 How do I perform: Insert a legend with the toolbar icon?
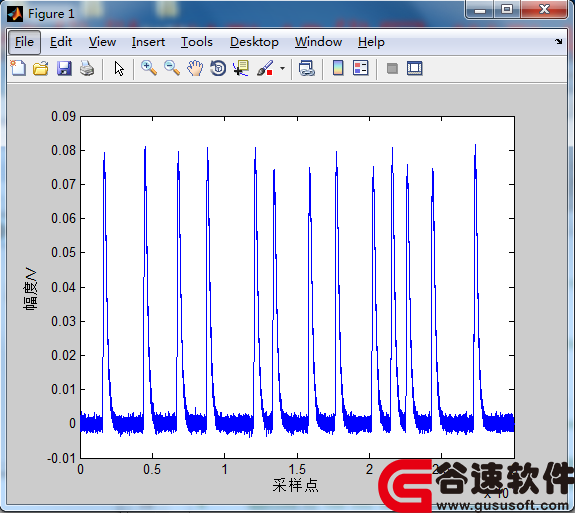point(361,68)
